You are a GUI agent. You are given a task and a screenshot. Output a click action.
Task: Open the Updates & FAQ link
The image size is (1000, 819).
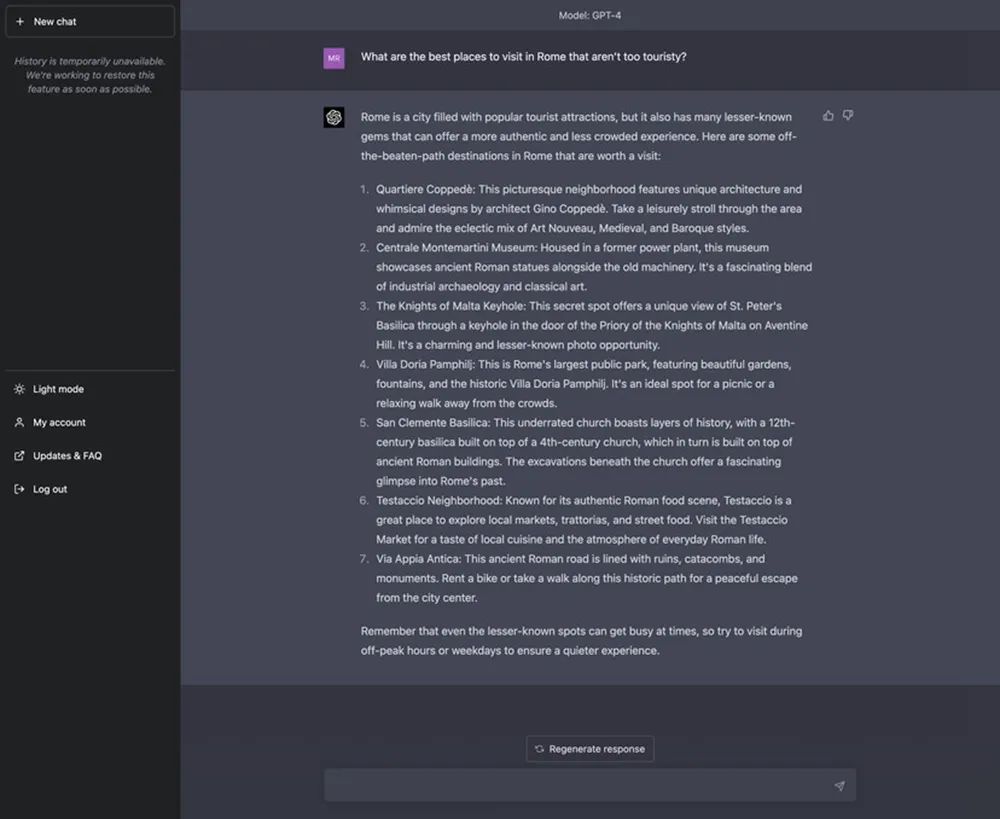click(67, 456)
